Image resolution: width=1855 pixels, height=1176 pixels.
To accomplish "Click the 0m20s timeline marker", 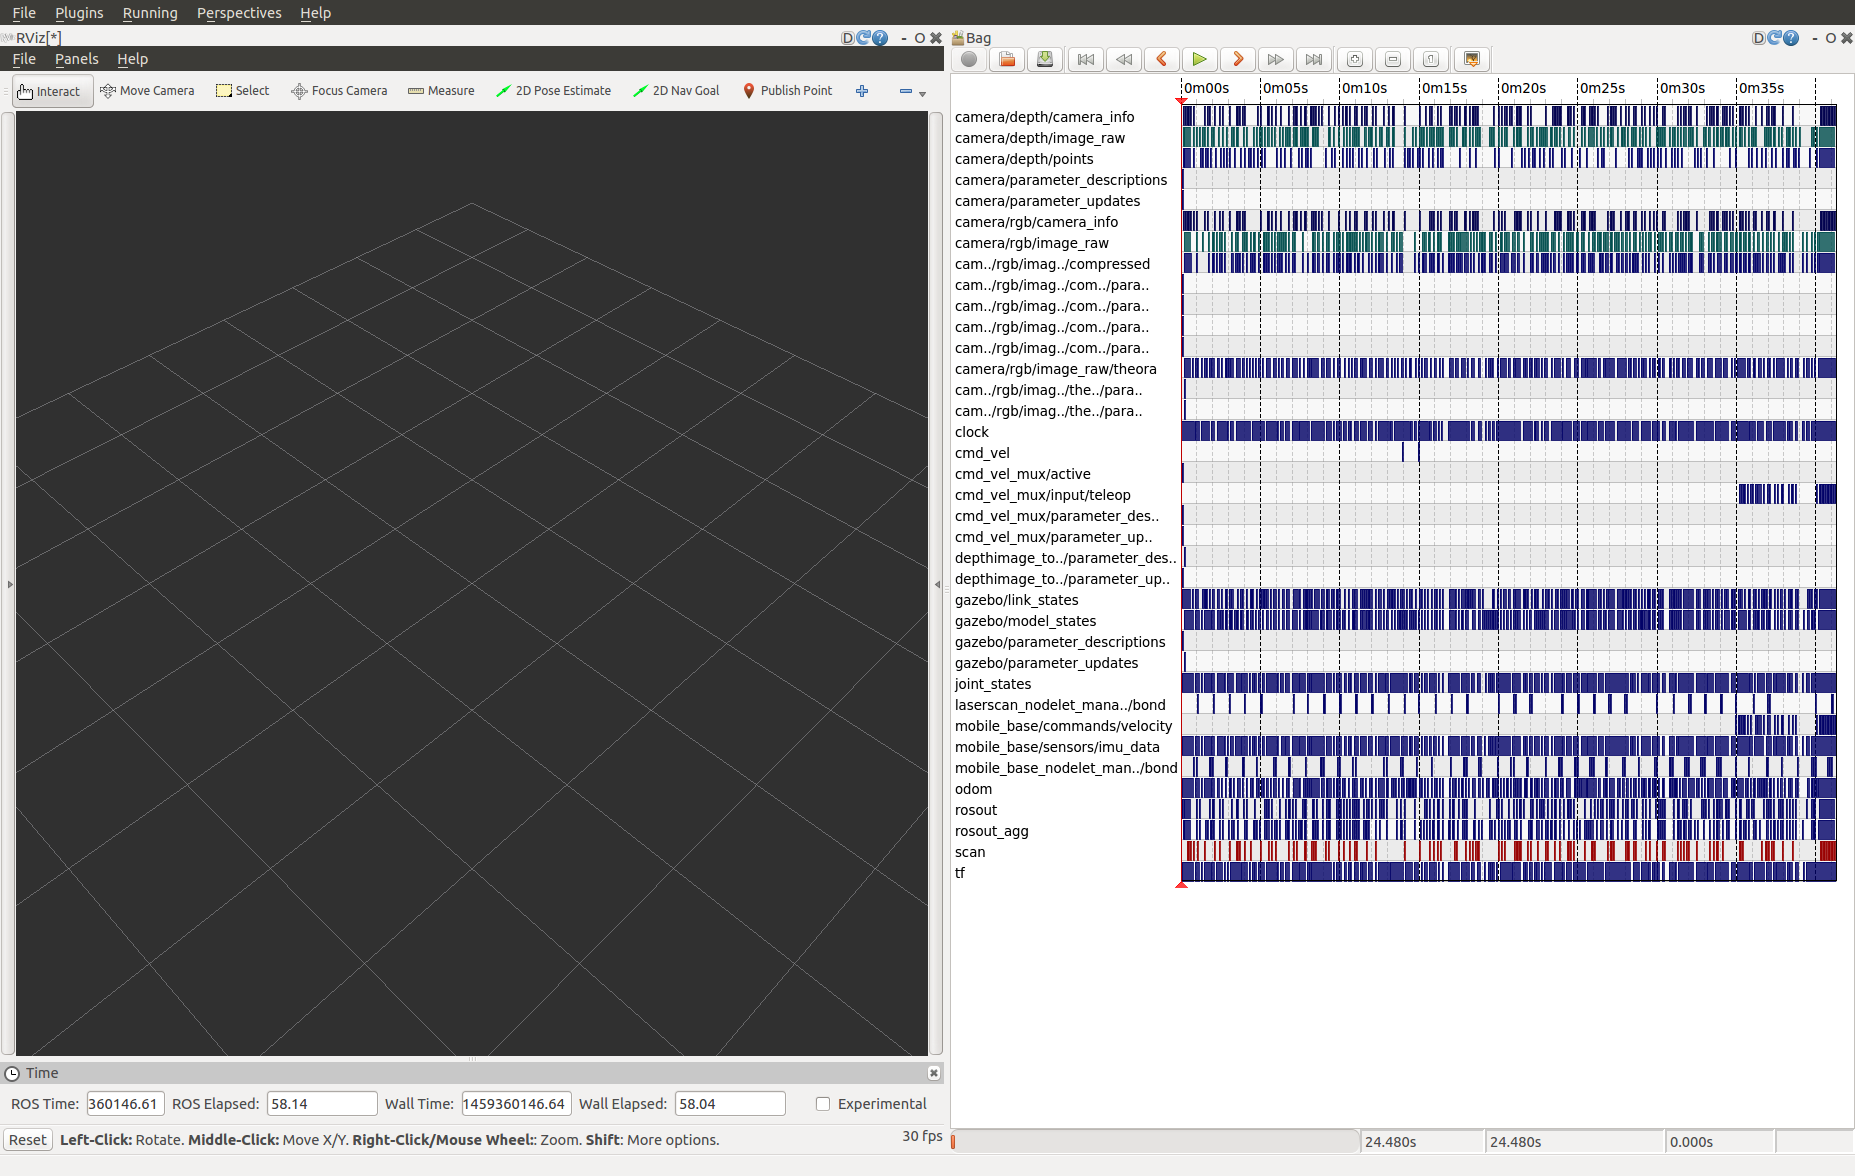I will click(1523, 88).
